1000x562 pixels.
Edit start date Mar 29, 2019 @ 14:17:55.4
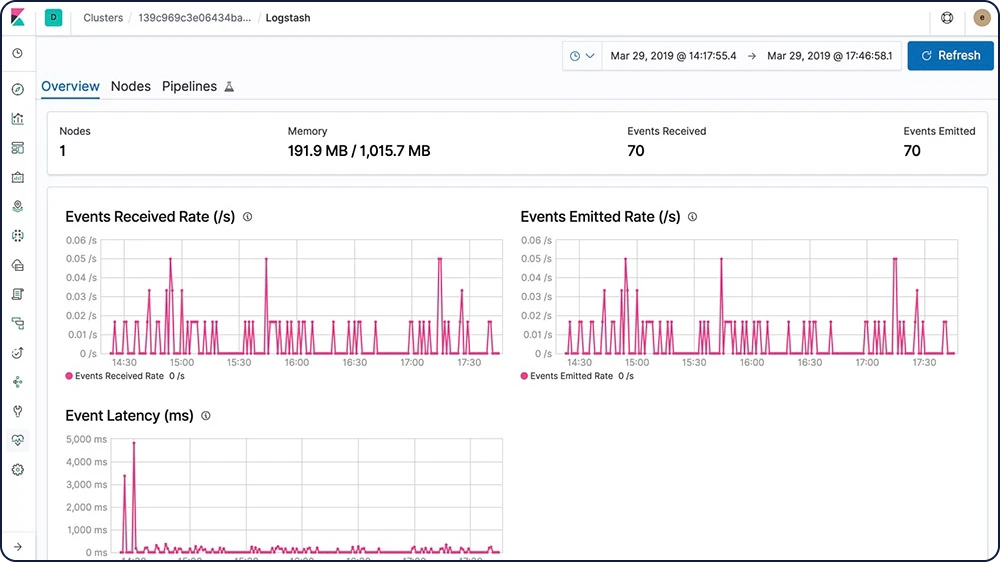(x=673, y=56)
